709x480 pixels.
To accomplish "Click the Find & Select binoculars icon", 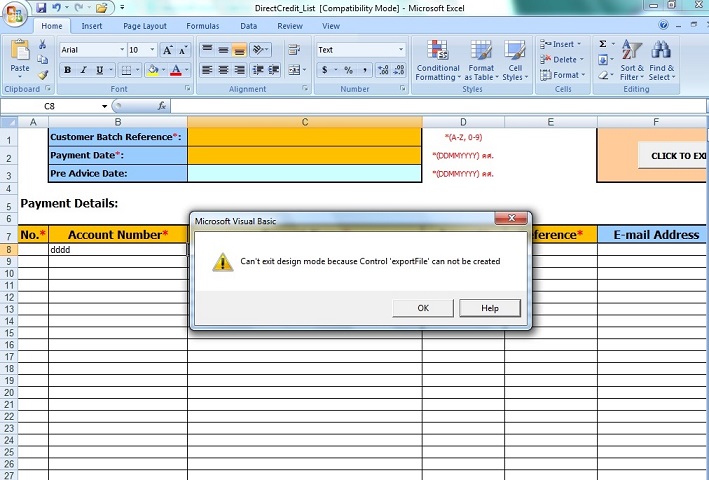I will pos(660,51).
